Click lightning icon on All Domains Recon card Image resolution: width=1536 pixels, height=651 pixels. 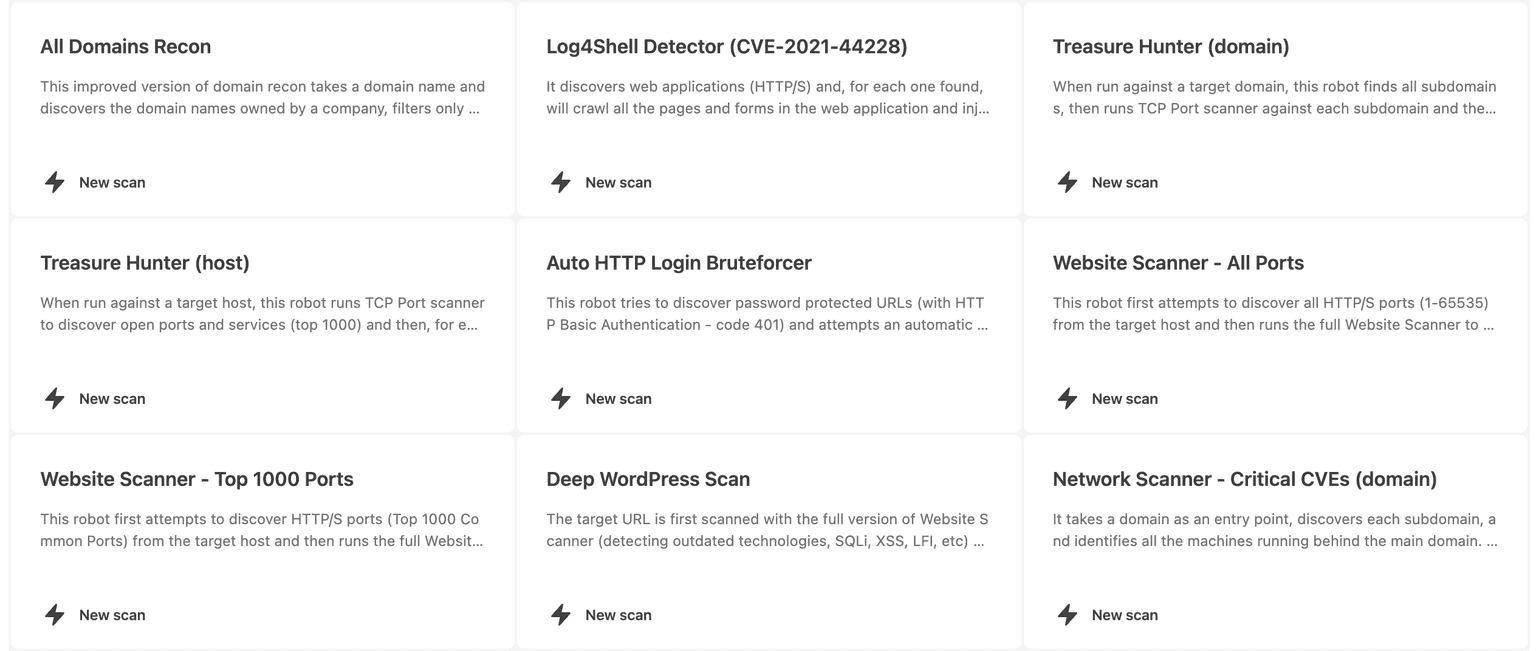[x=55, y=182]
